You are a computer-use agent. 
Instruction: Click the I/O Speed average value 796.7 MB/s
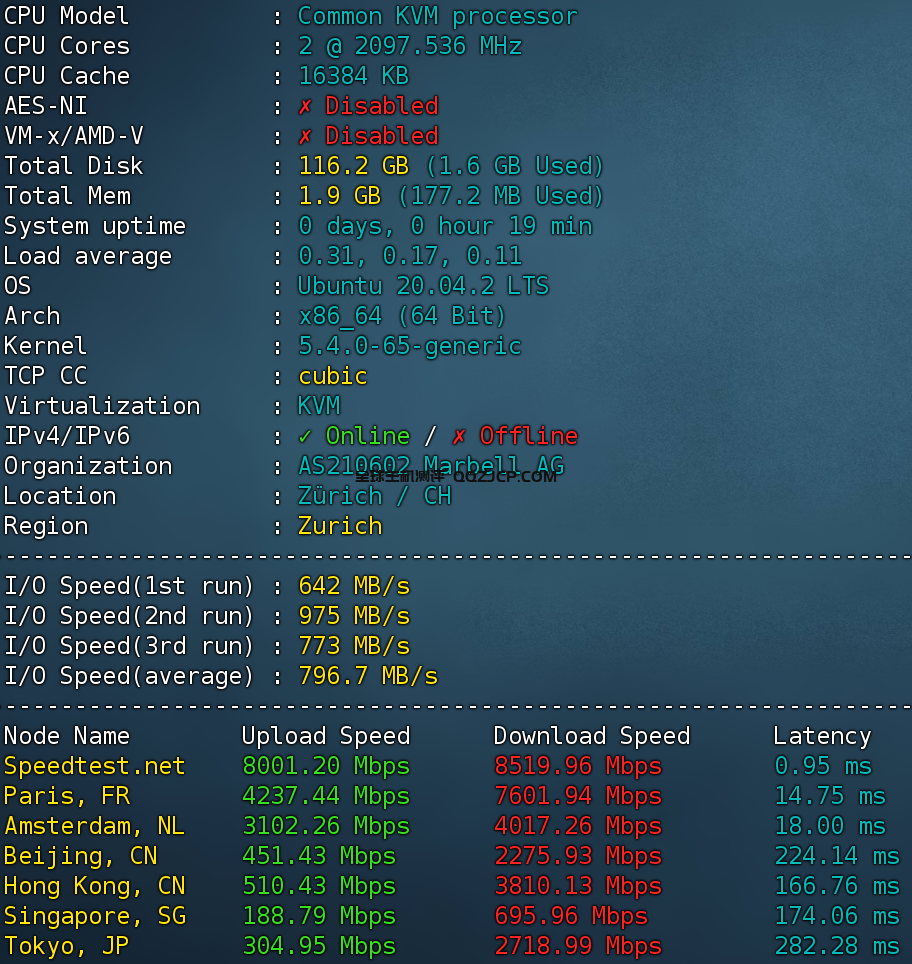tap(368, 676)
